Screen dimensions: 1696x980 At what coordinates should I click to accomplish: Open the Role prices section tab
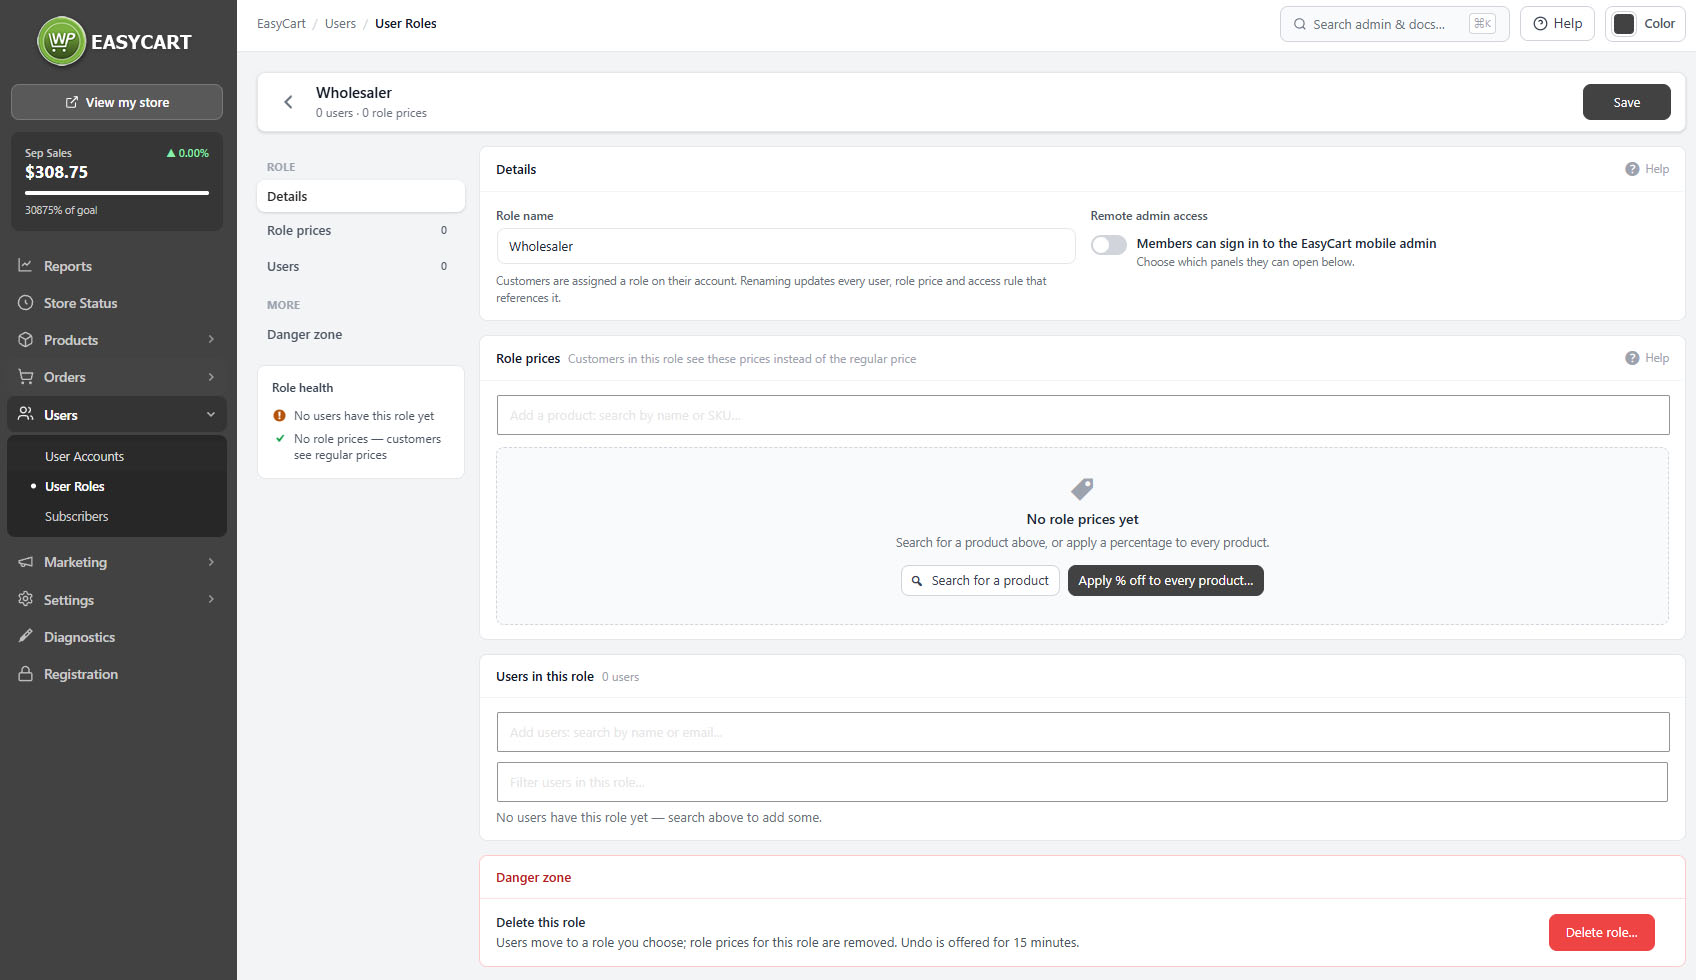(361, 231)
